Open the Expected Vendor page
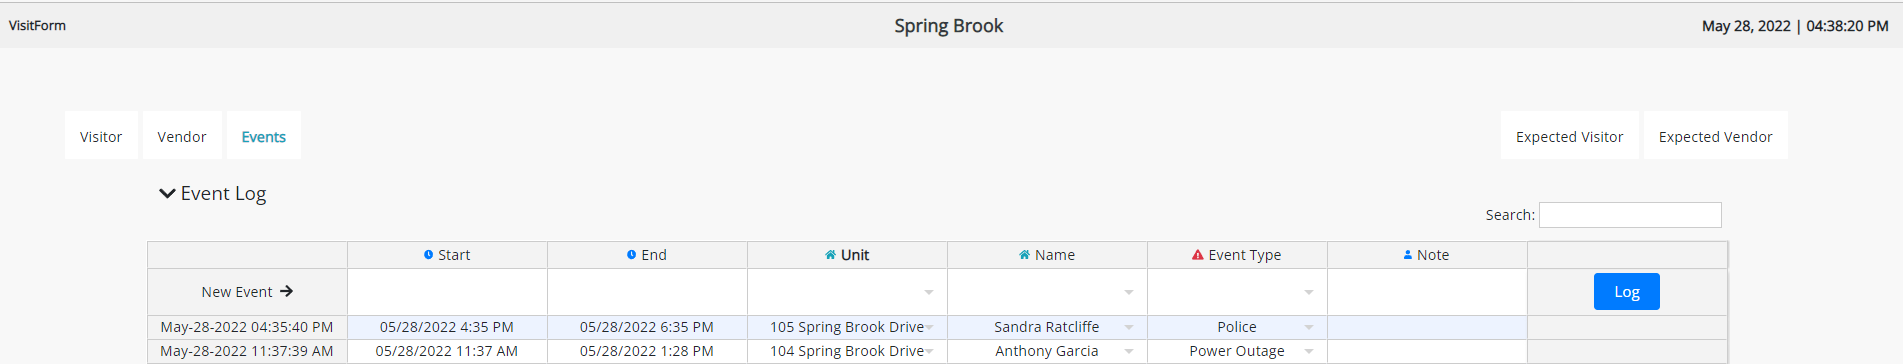 (1716, 136)
